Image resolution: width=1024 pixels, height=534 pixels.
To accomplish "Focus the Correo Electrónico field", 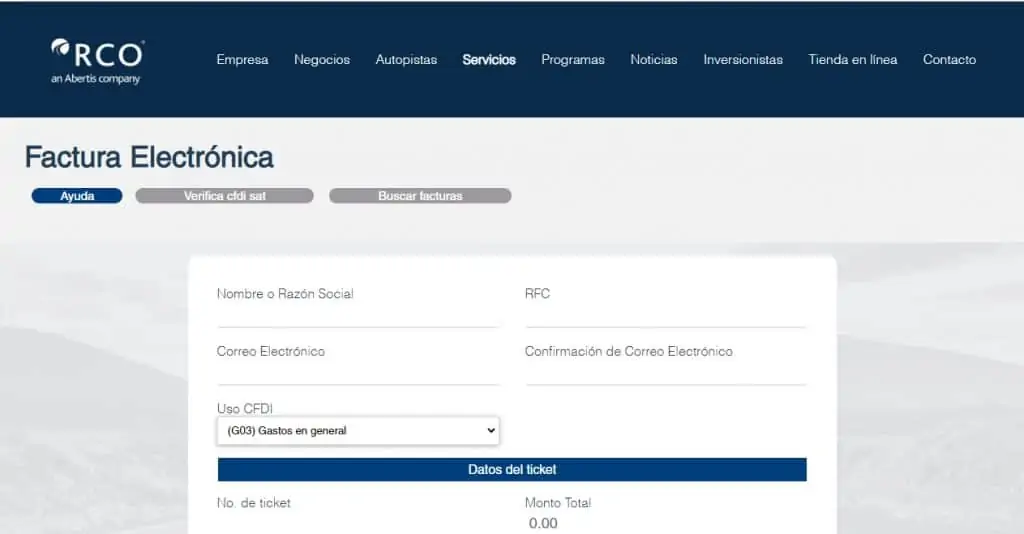I will tap(359, 373).
